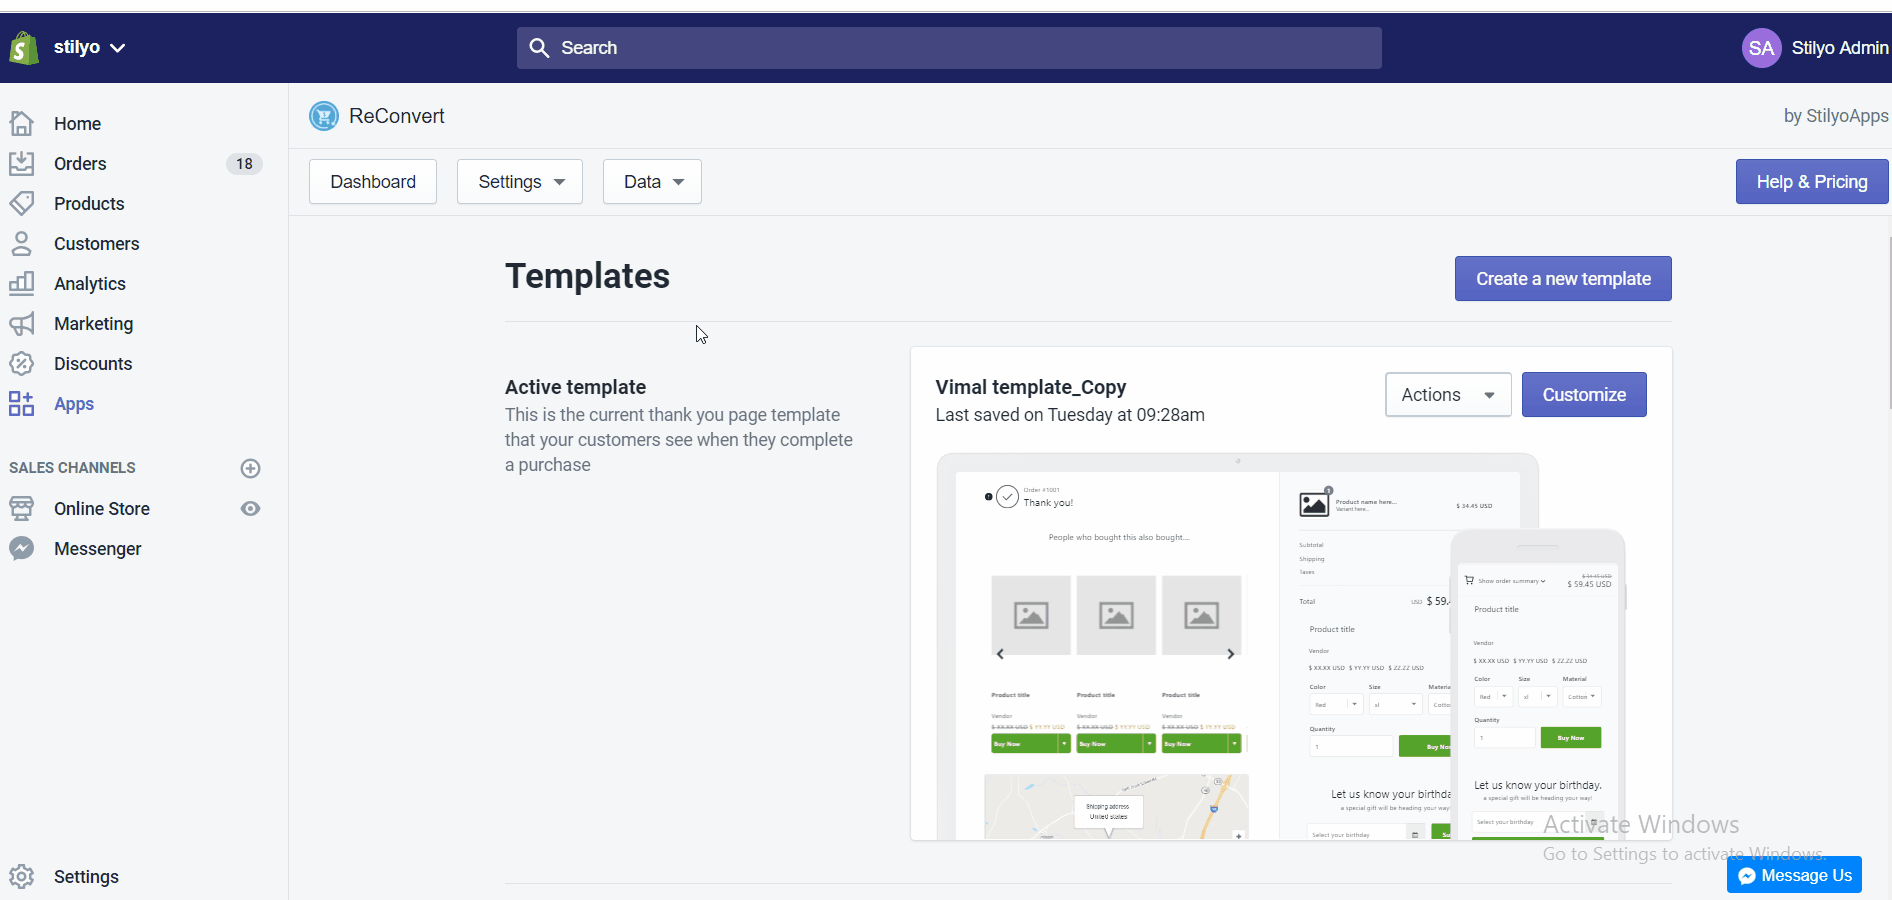Open Analytics in sidebar
Viewport: 1892px width, 900px height.
pos(90,284)
